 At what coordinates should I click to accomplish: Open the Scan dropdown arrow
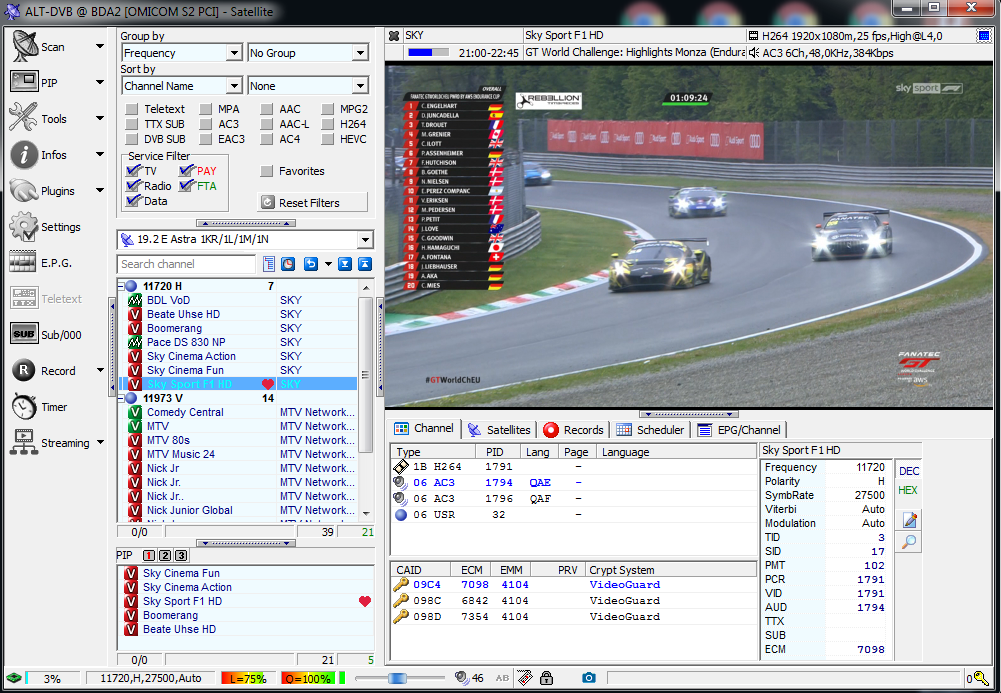tap(100, 46)
